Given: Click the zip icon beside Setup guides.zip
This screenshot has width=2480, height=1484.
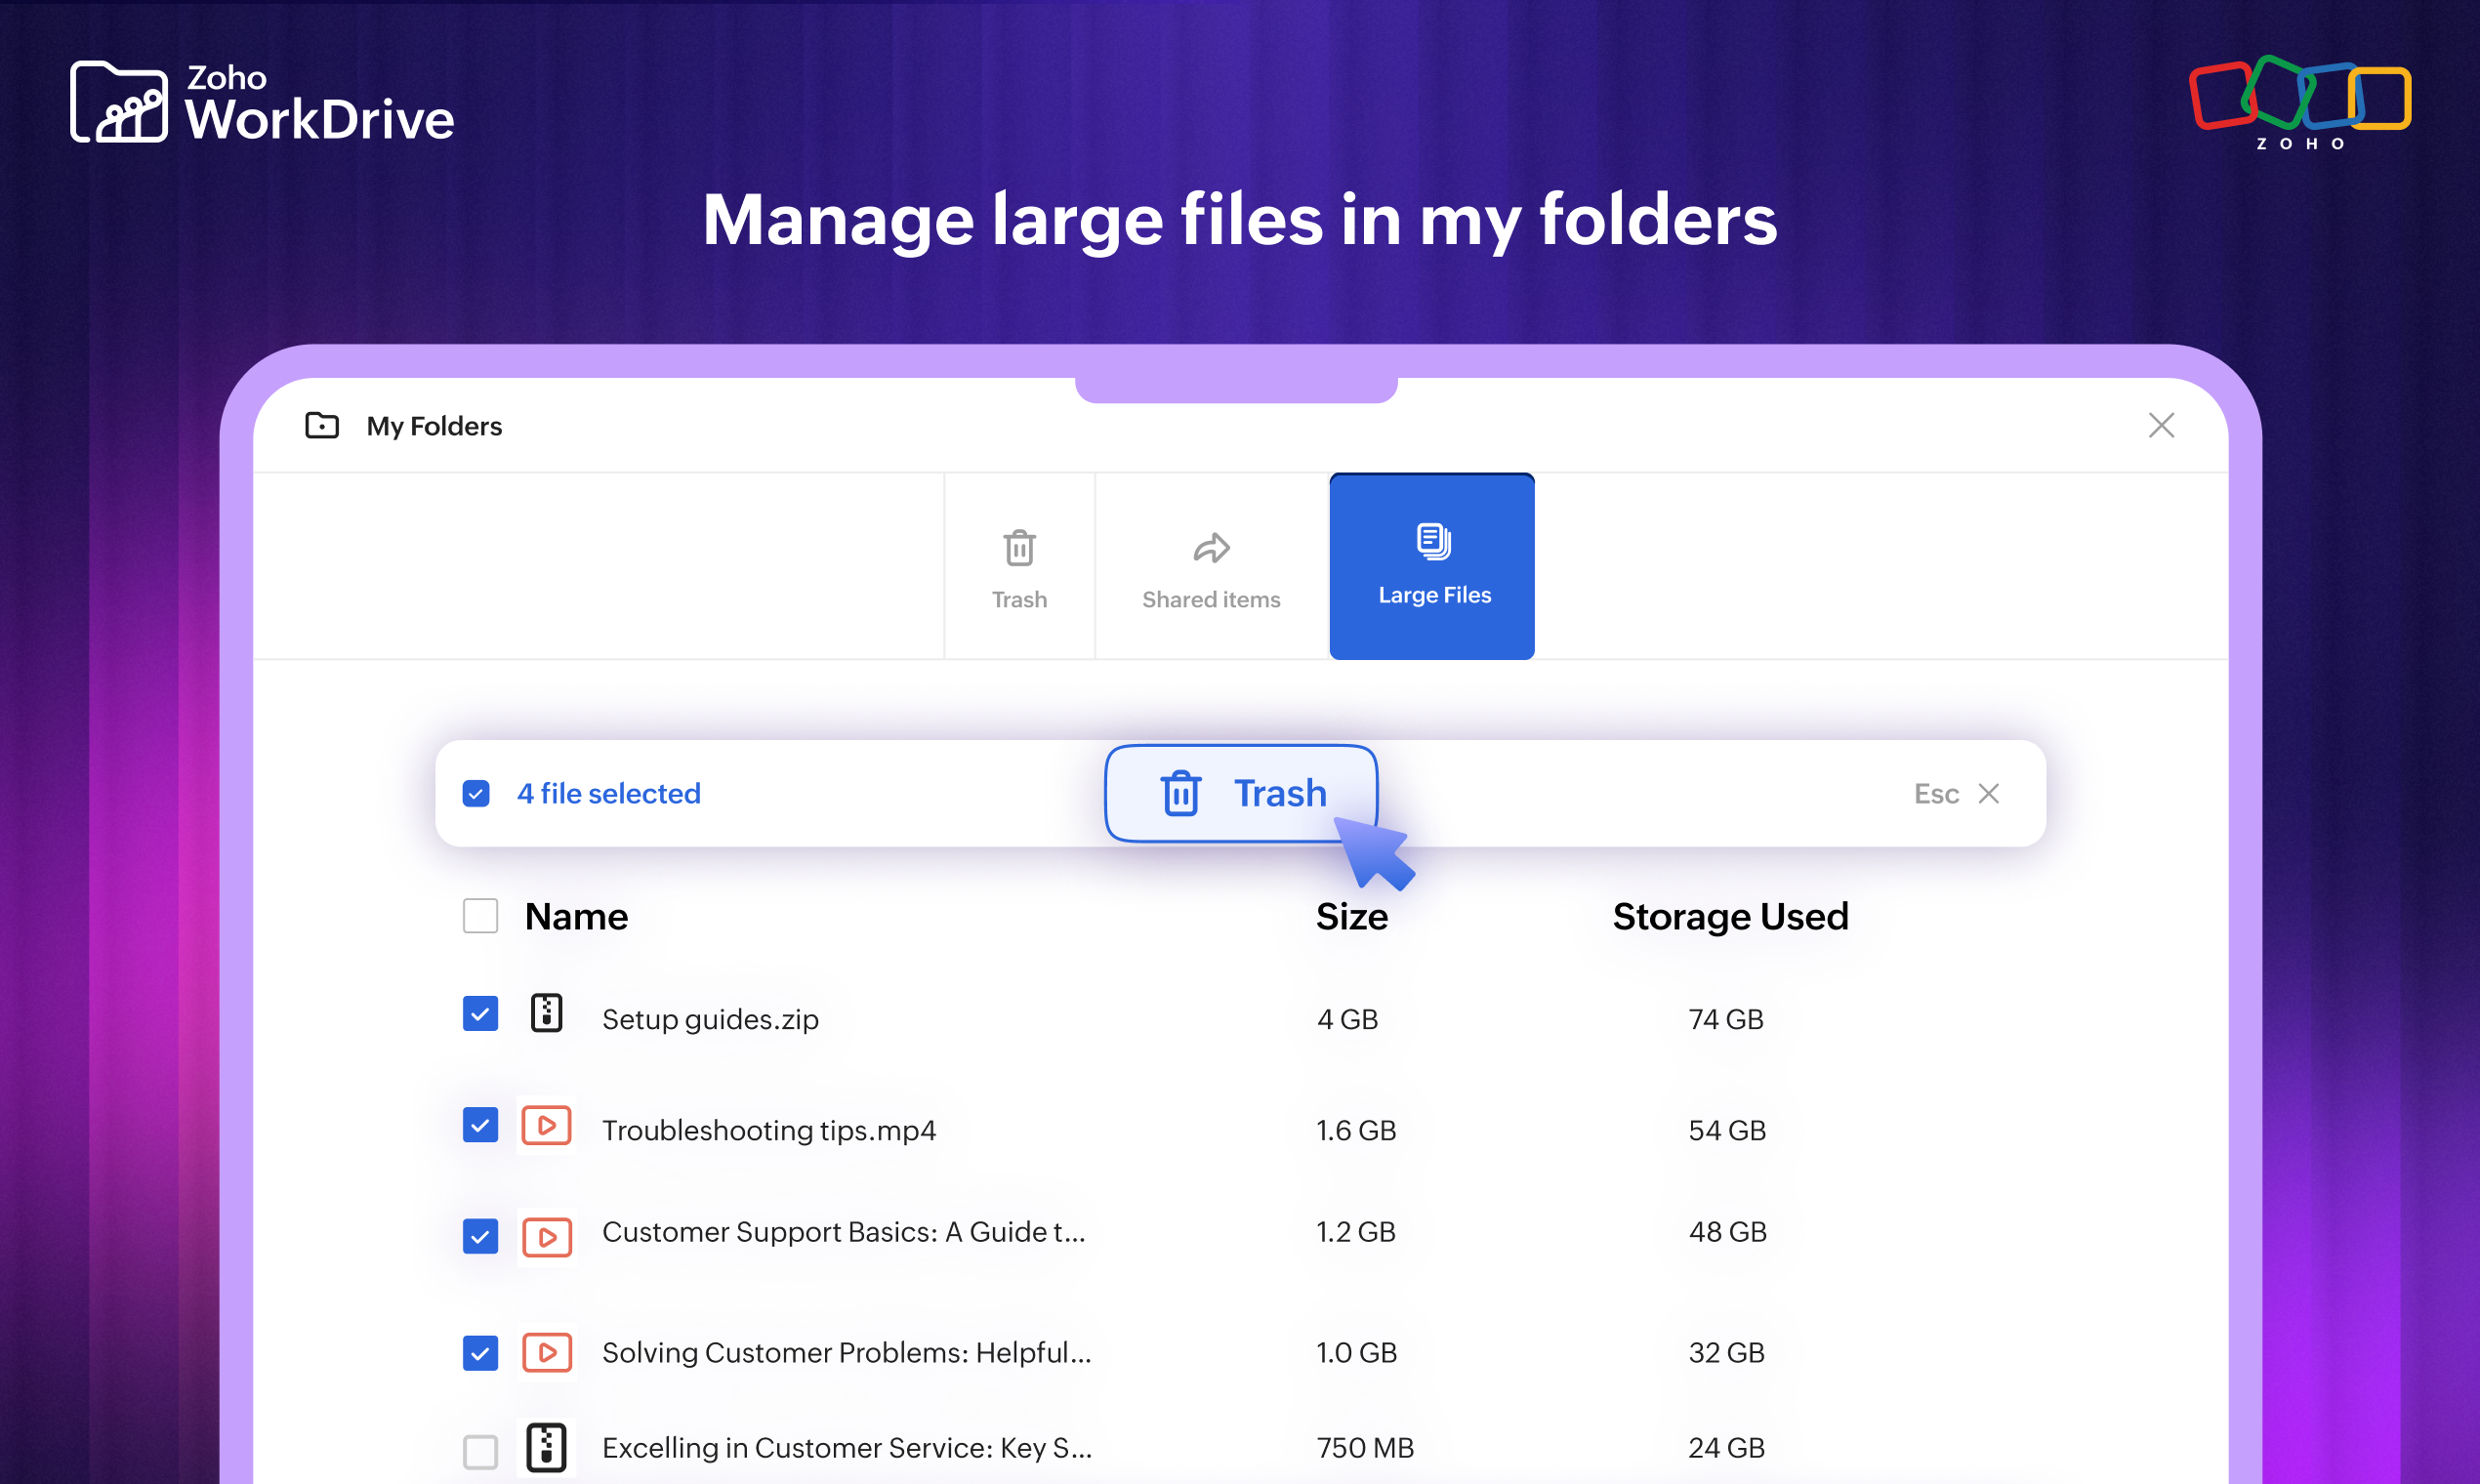Looking at the screenshot, I should pyautogui.click(x=546, y=1012).
